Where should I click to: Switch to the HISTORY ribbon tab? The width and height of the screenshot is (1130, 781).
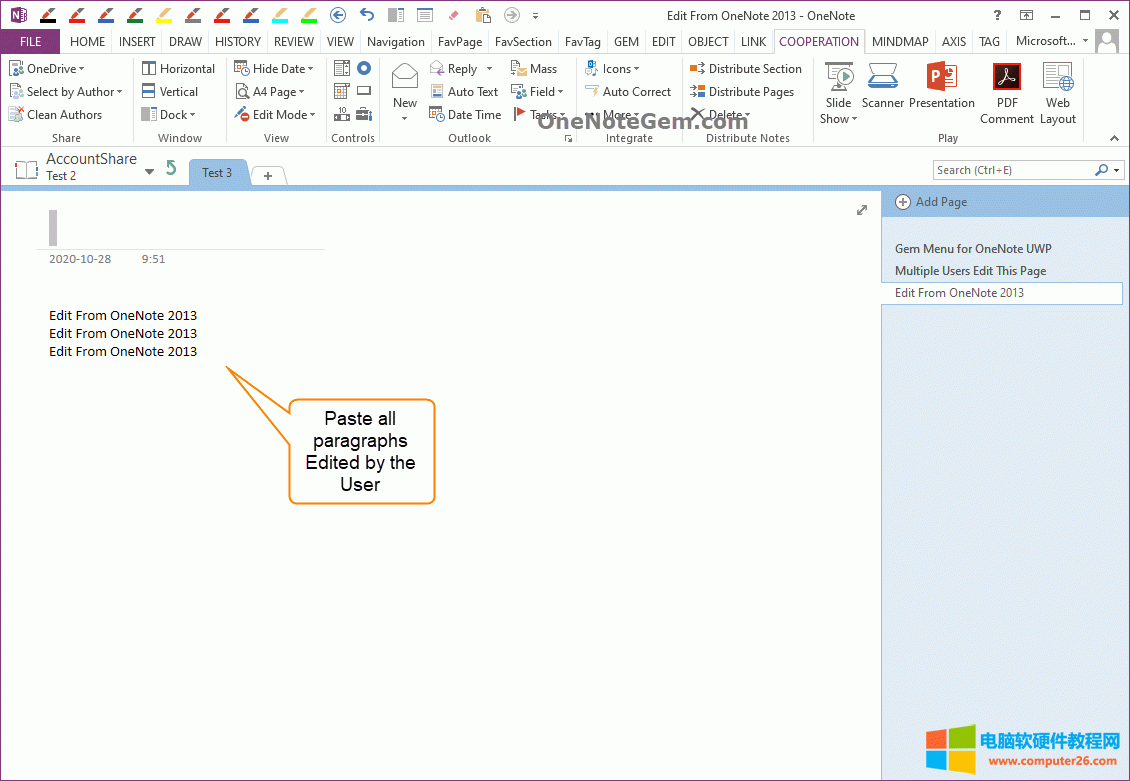pos(238,42)
